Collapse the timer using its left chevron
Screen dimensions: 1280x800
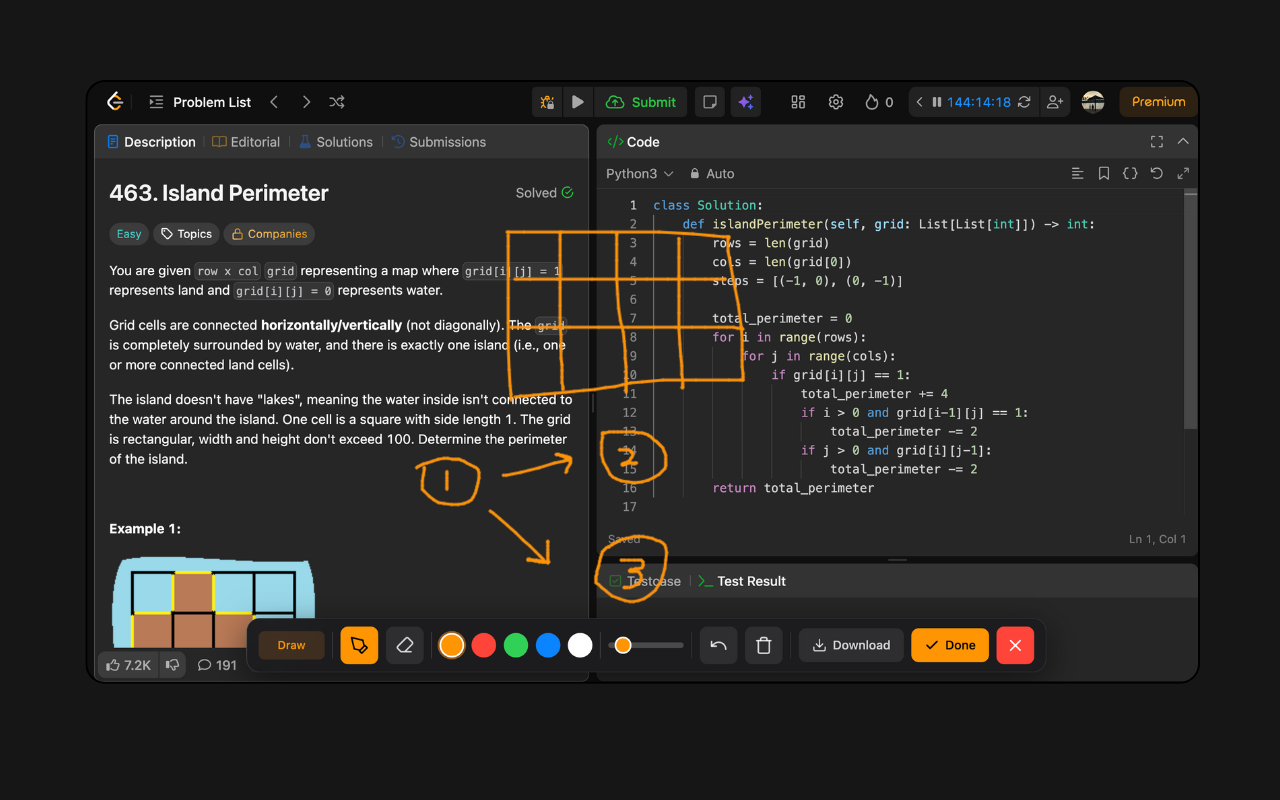tap(919, 101)
